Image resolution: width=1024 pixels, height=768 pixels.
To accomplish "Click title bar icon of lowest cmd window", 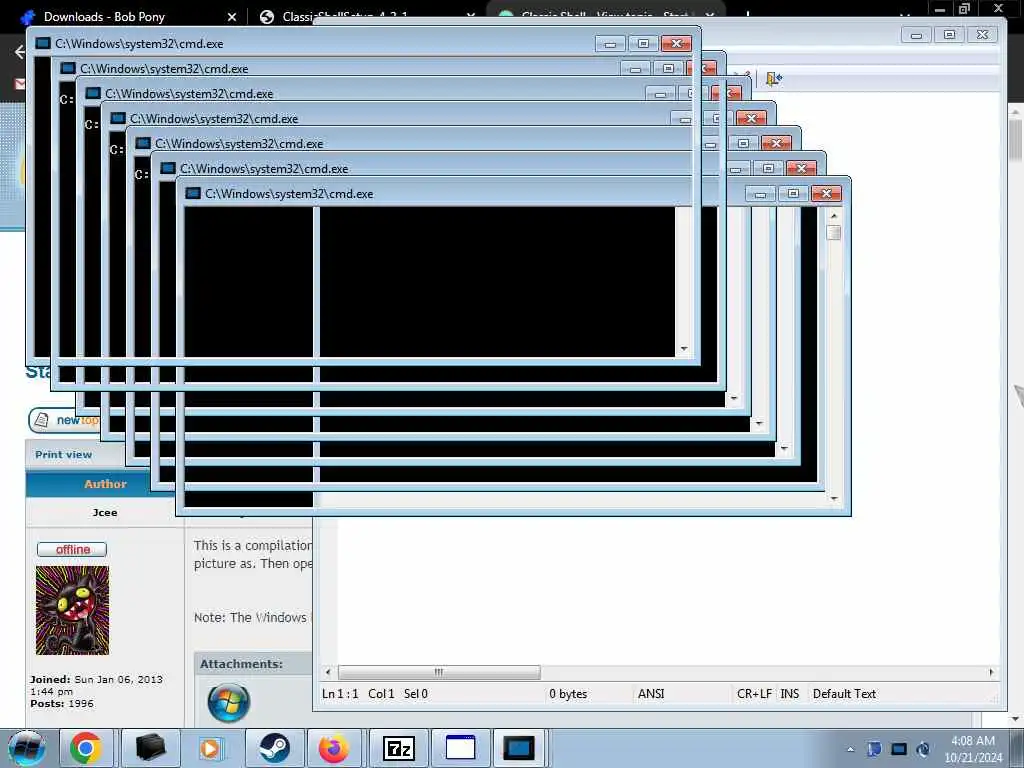I will [x=193, y=193].
